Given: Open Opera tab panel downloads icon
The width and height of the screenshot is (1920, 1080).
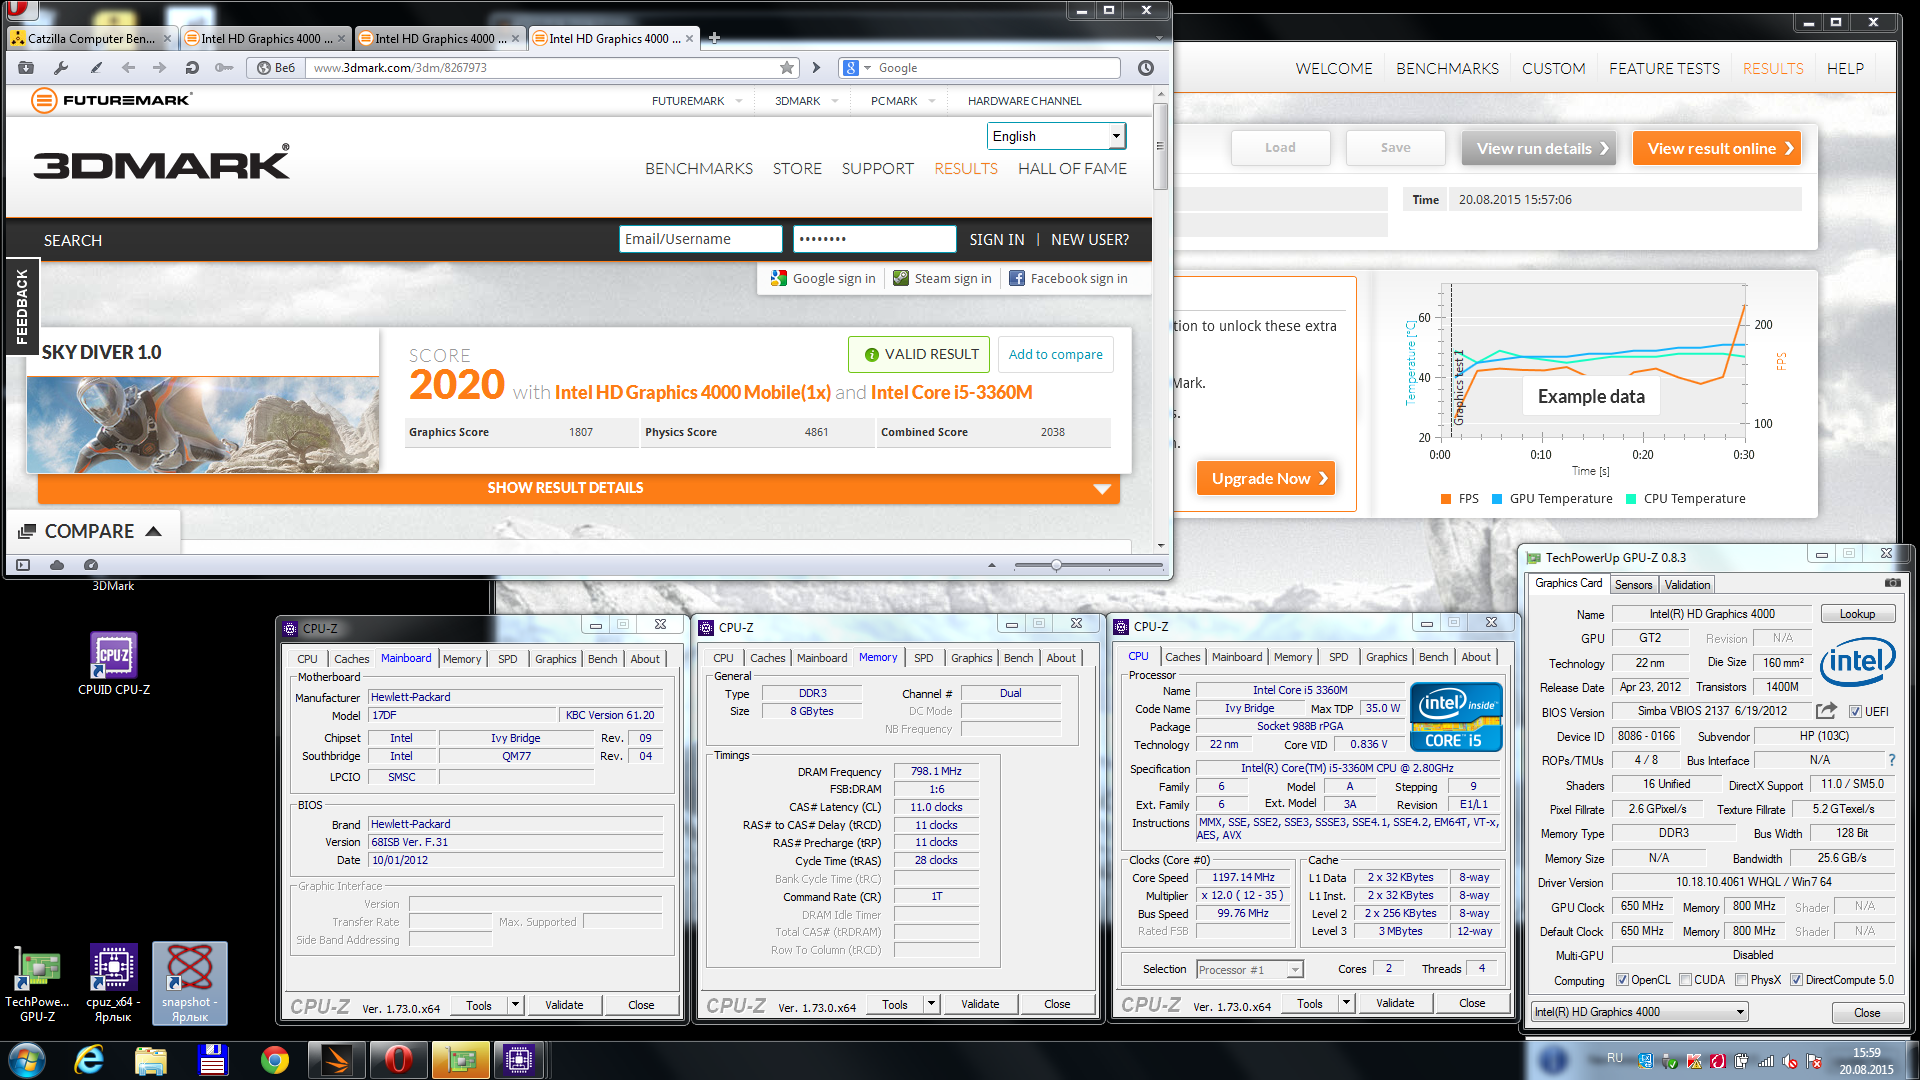Looking at the screenshot, I should click(x=26, y=68).
